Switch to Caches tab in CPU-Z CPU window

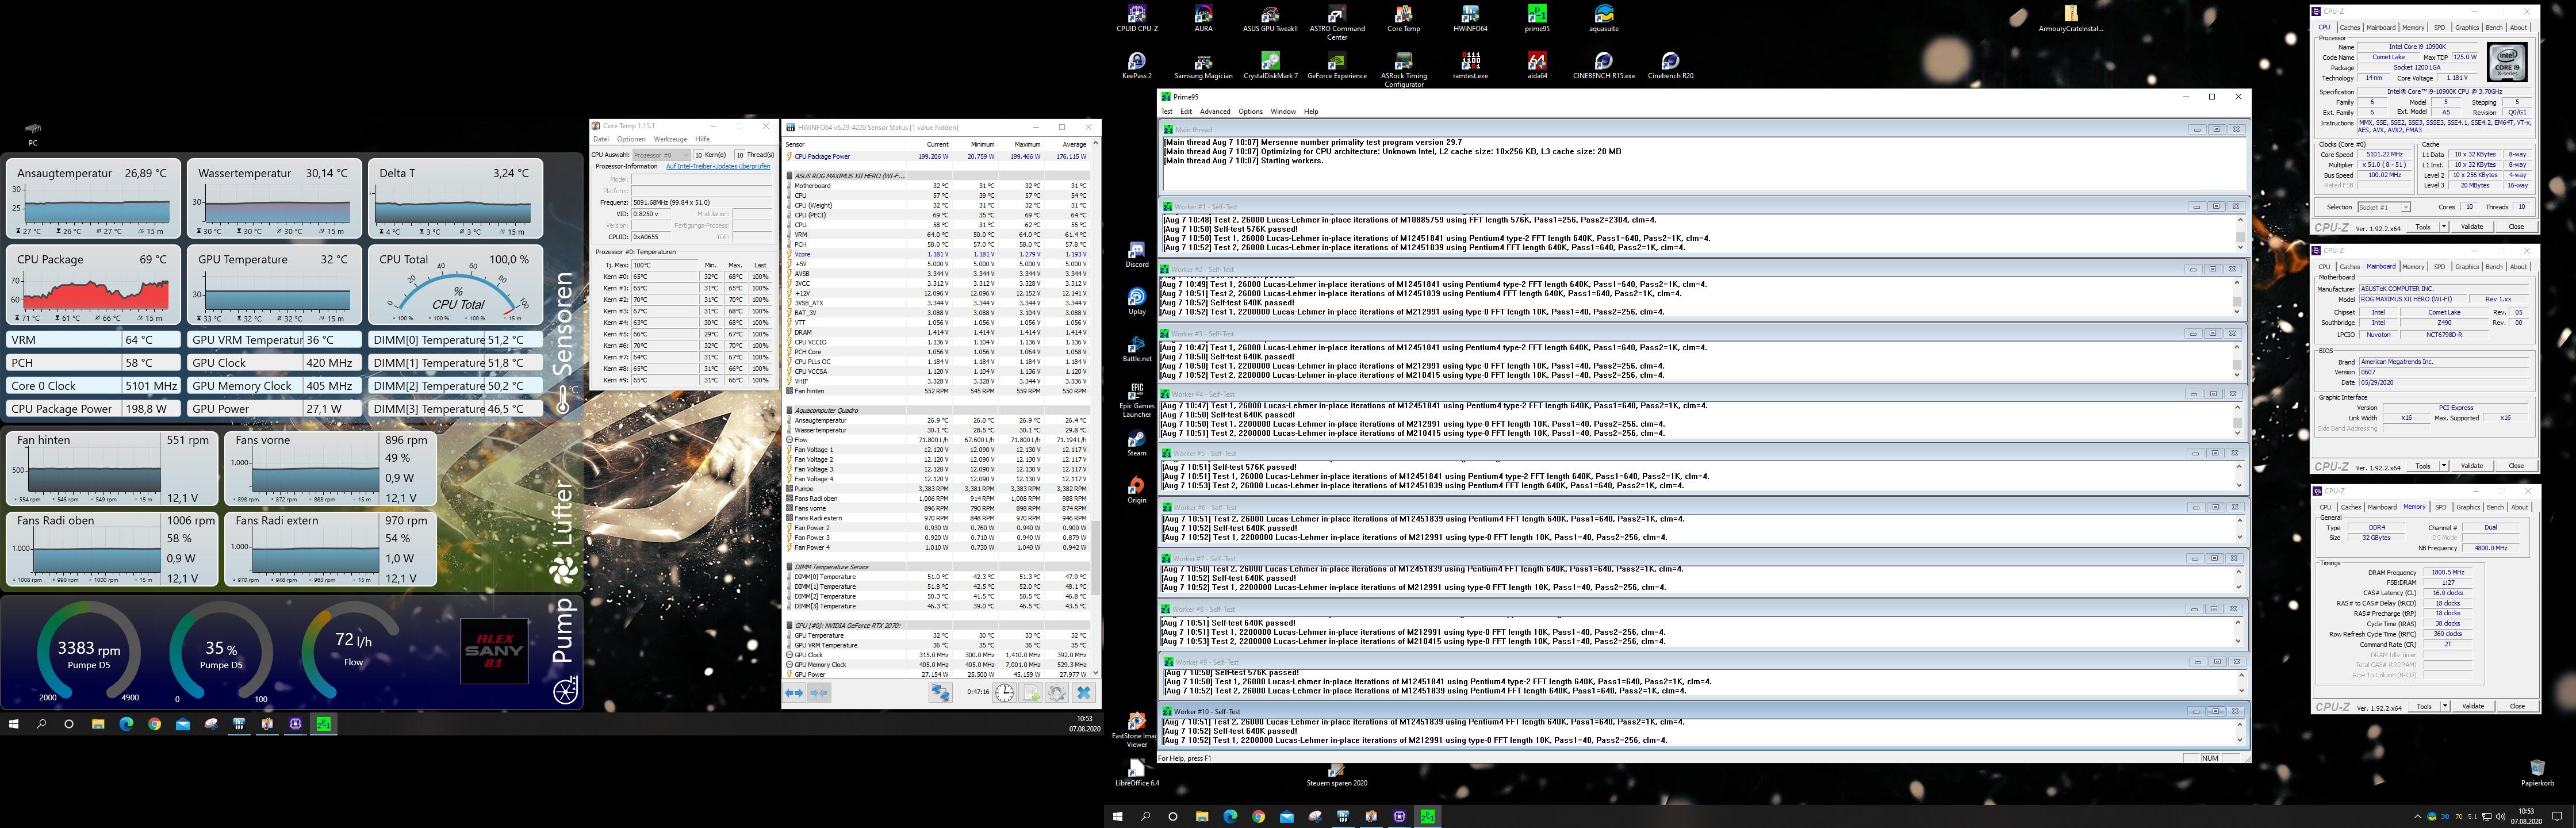(2349, 28)
